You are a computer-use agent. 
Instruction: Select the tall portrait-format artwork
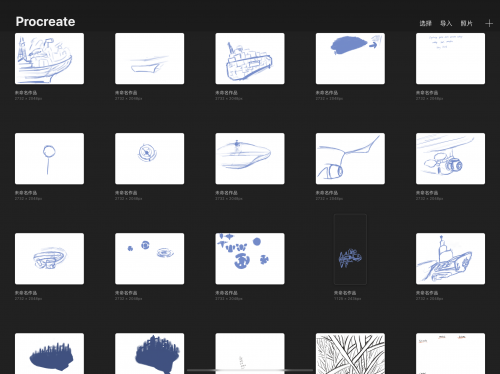(350, 249)
